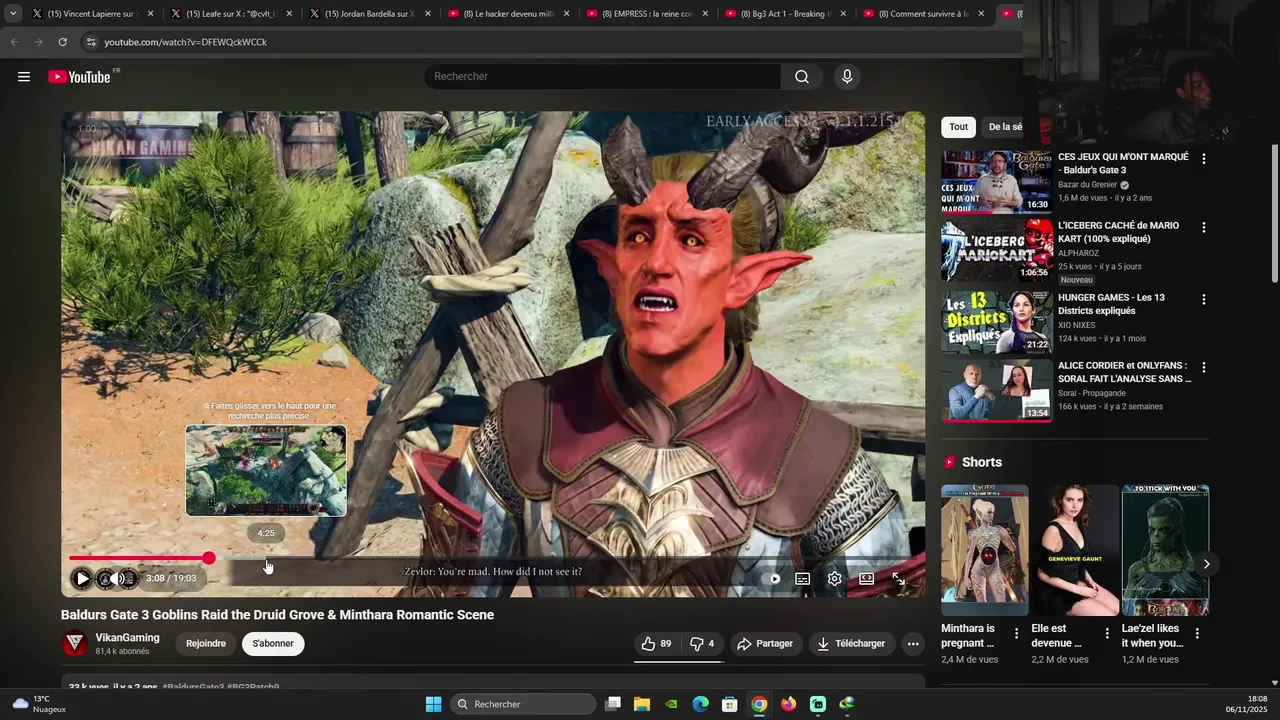Open Firefox from the taskbar

pos(789,704)
